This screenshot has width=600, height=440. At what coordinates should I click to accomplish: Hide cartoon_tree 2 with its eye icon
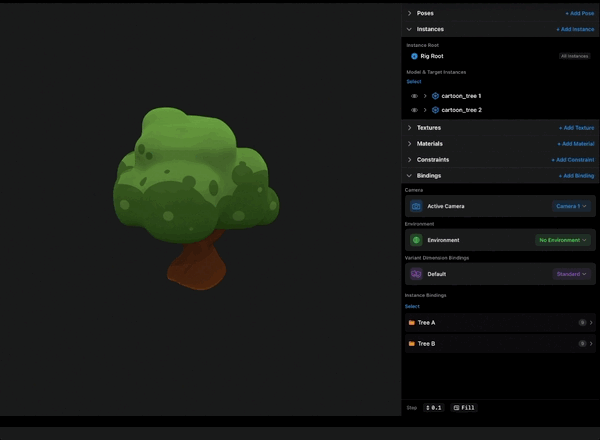coord(414,110)
